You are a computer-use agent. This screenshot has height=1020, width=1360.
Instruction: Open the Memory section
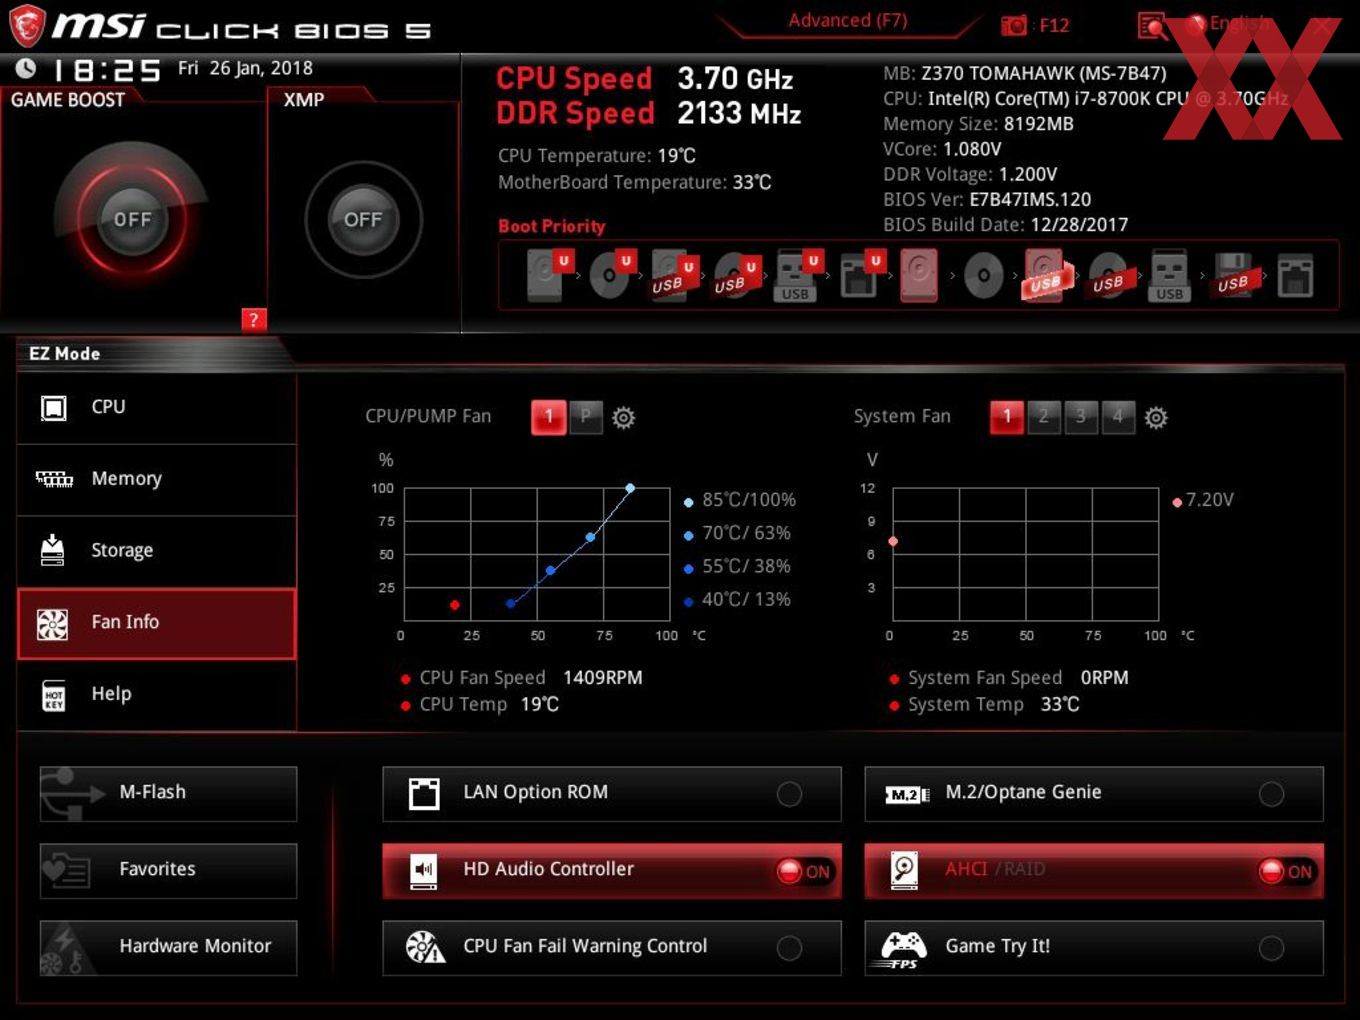pyautogui.click(x=157, y=480)
